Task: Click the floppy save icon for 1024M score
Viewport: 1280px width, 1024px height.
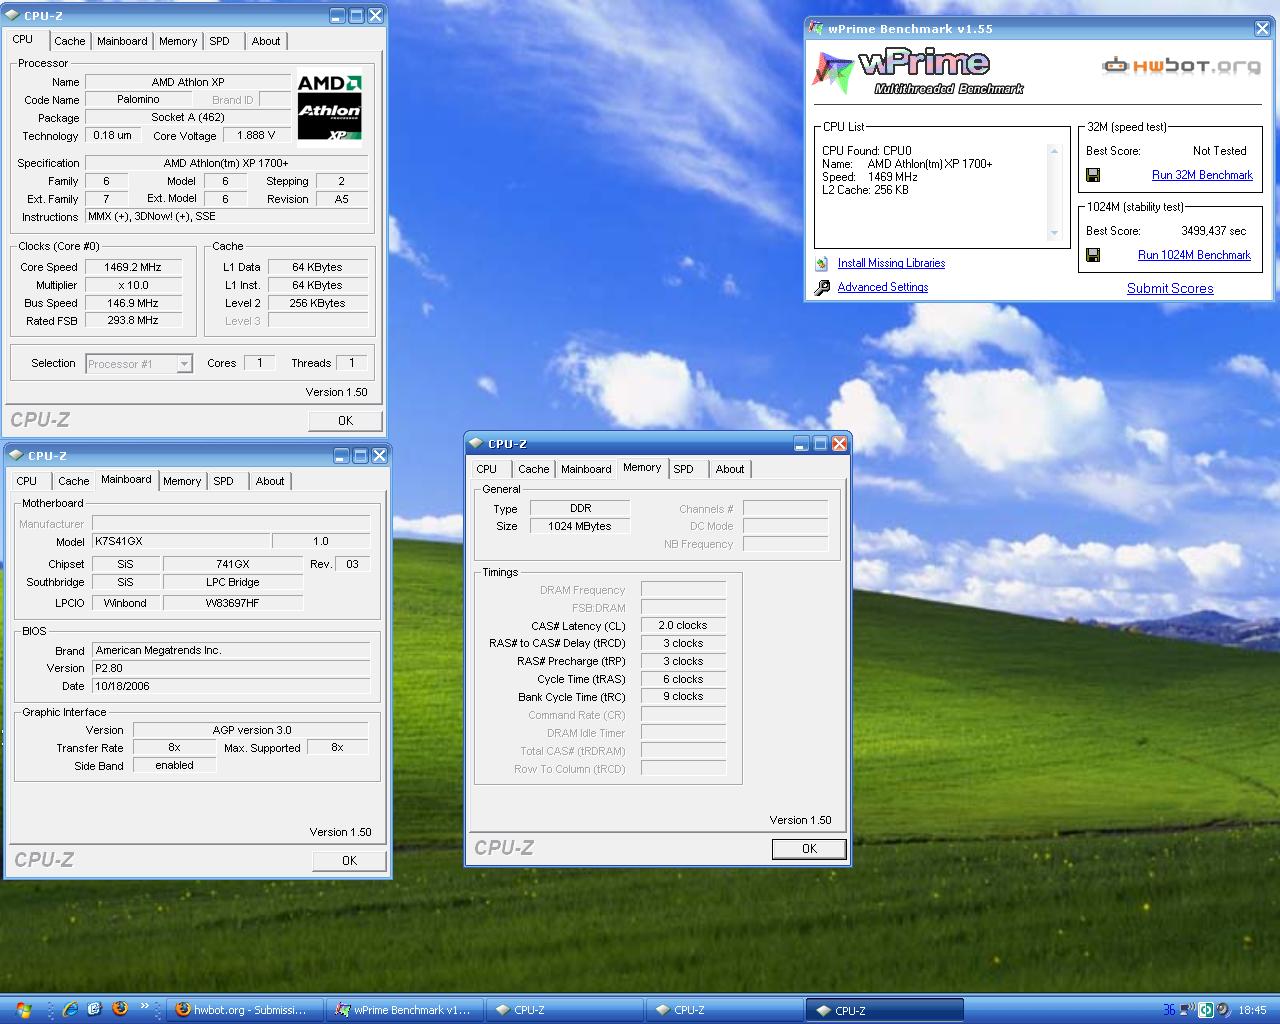Action: pos(1093,255)
